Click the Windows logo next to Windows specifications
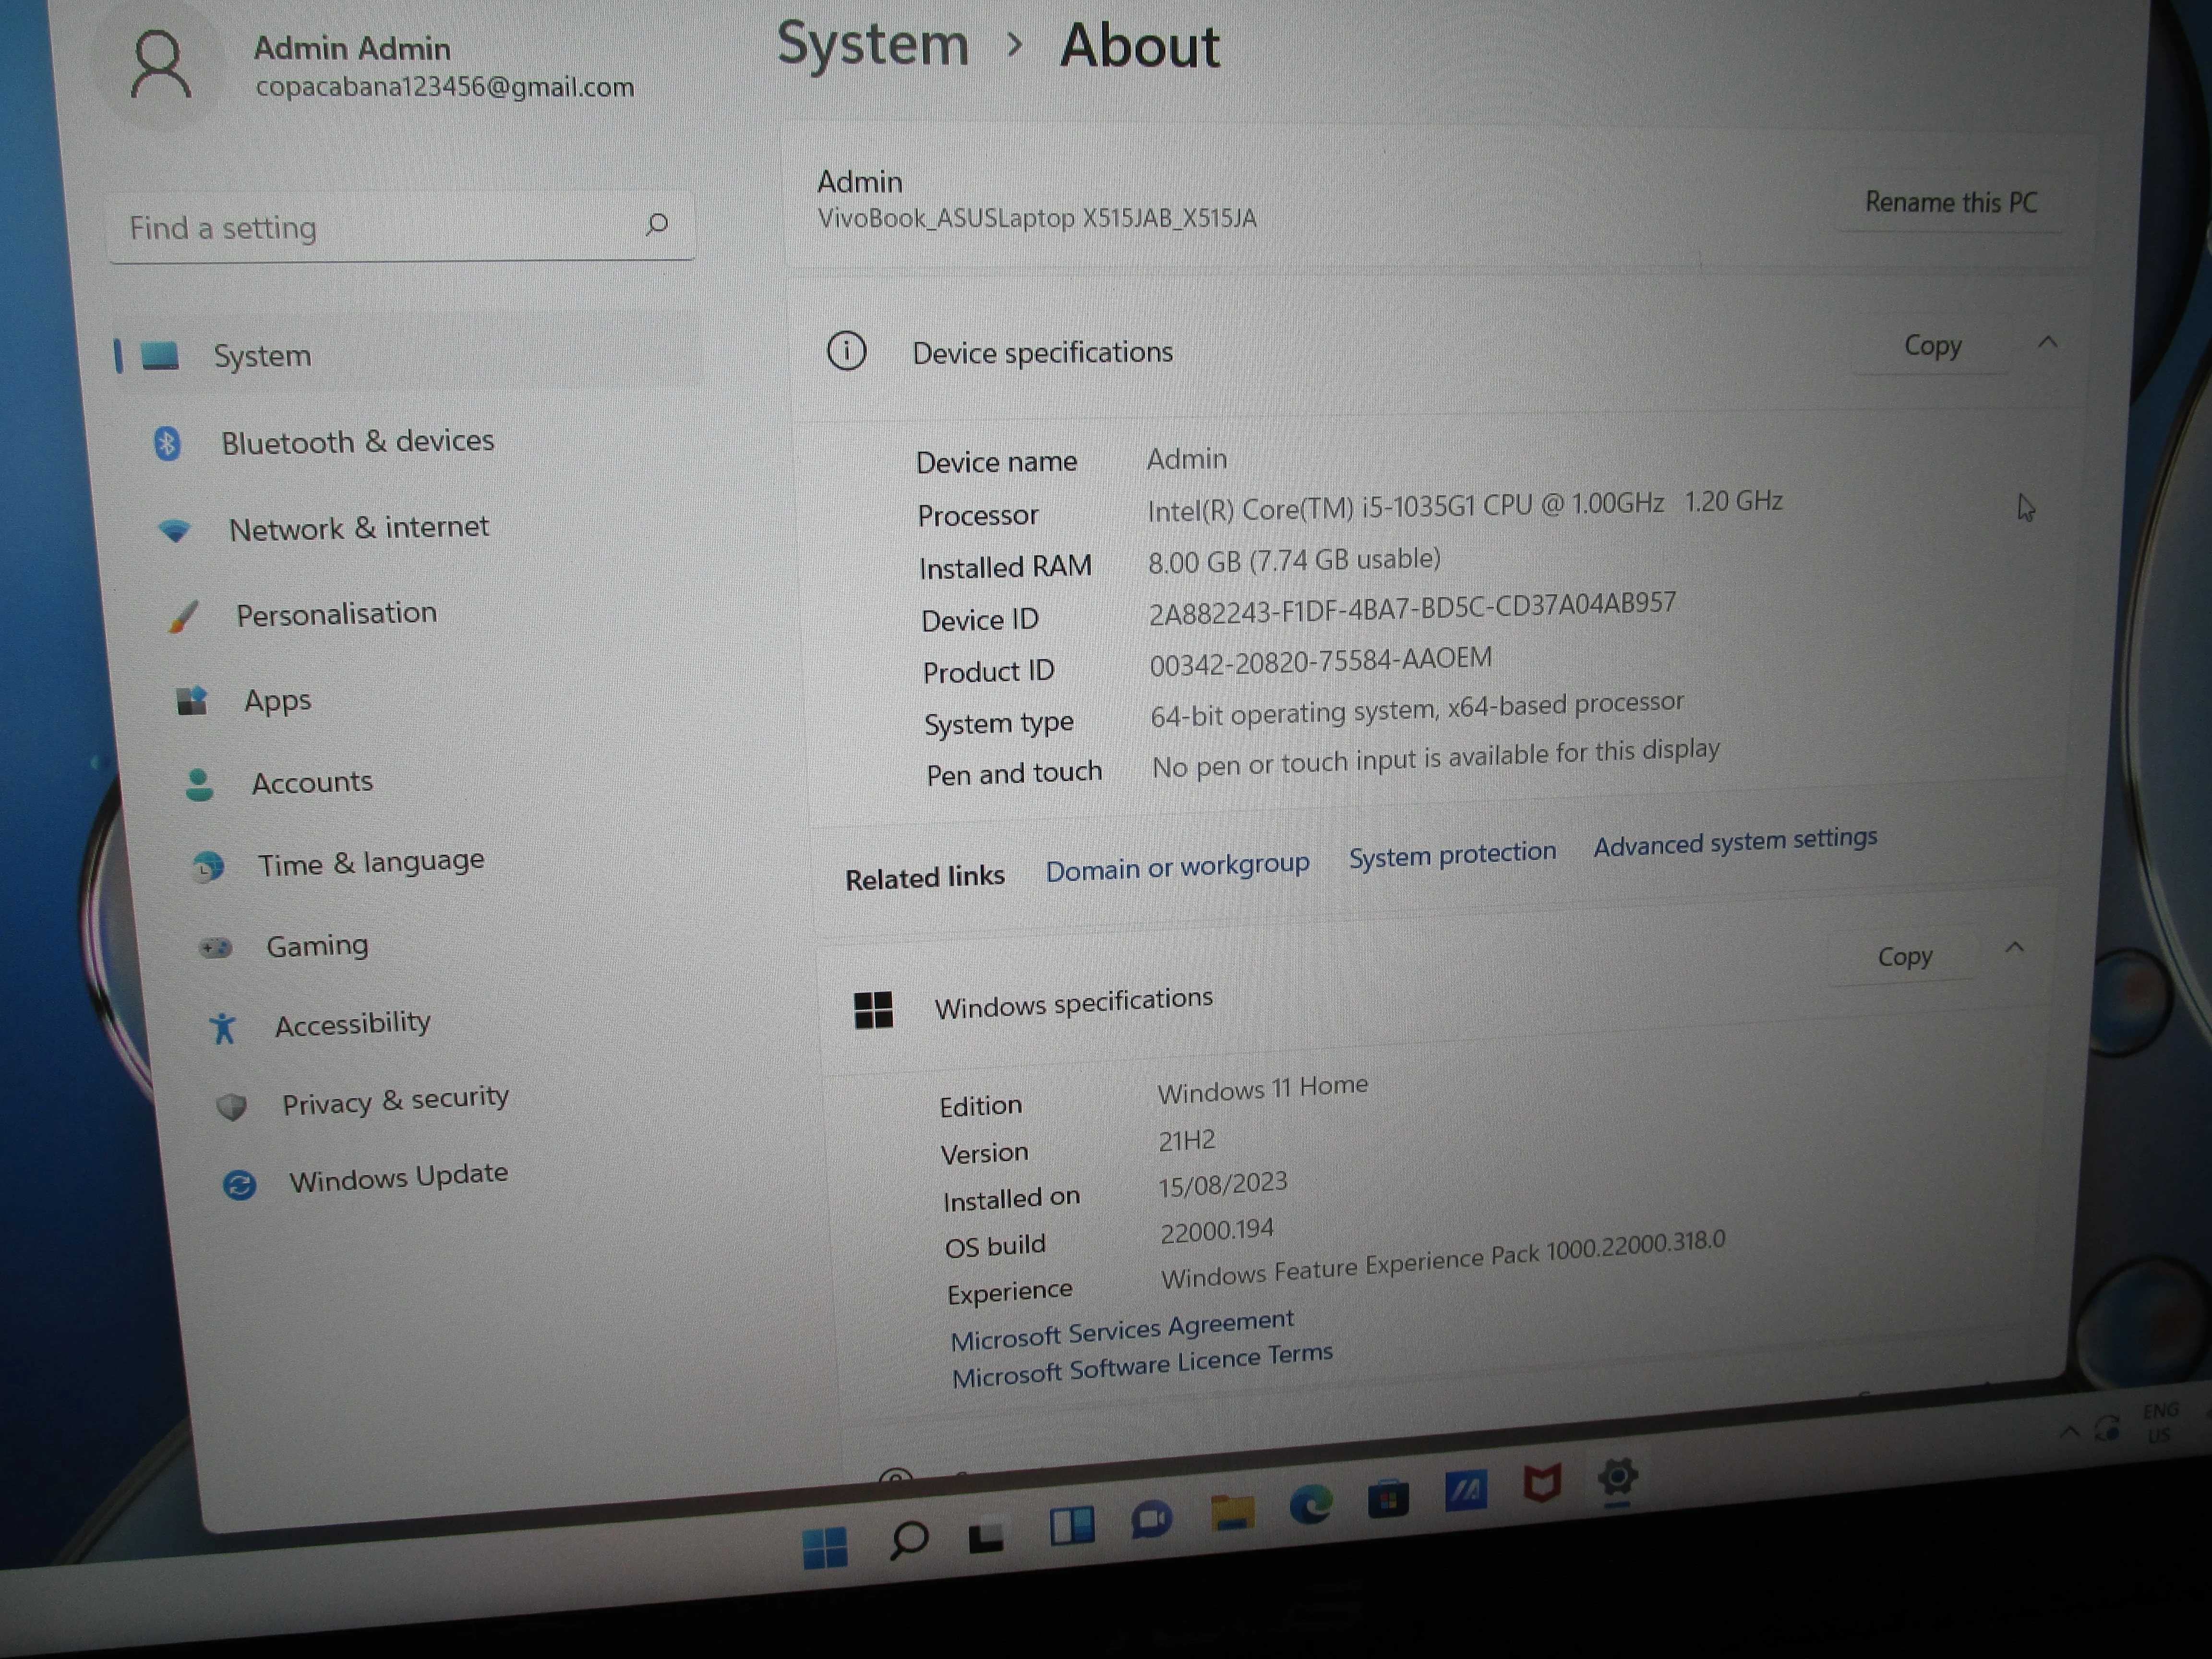The width and height of the screenshot is (2212, 1659). (873, 1010)
